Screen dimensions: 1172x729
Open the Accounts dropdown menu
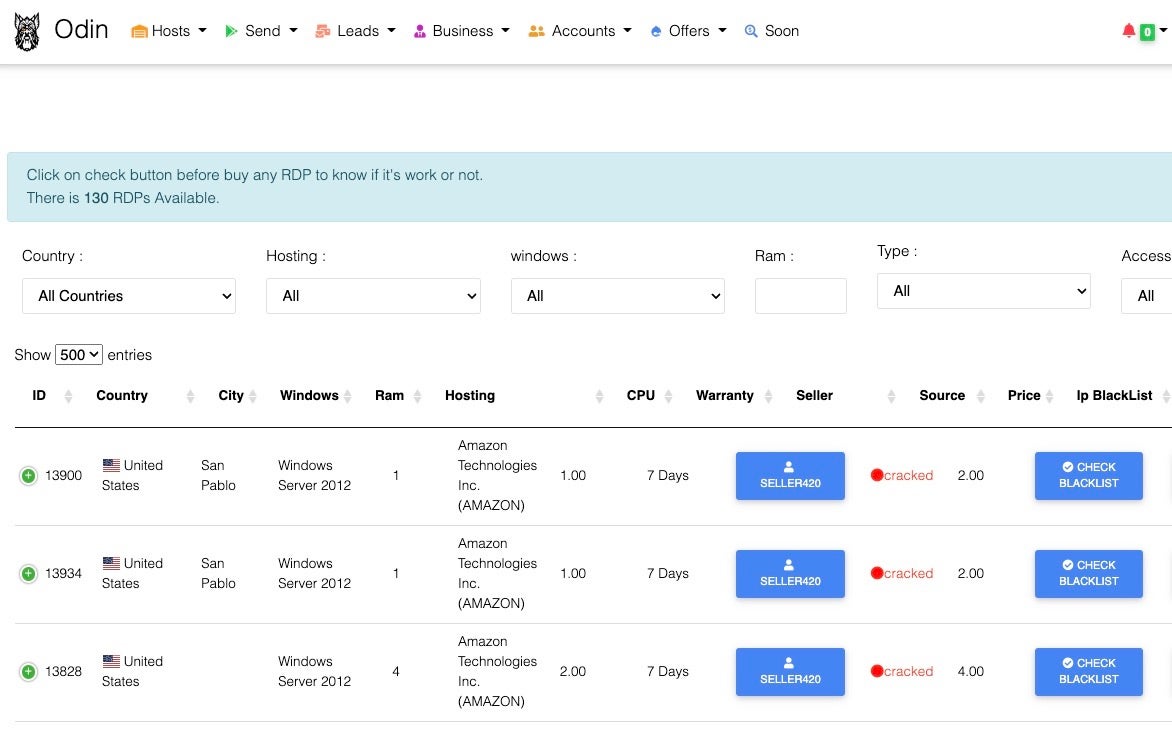pos(581,31)
